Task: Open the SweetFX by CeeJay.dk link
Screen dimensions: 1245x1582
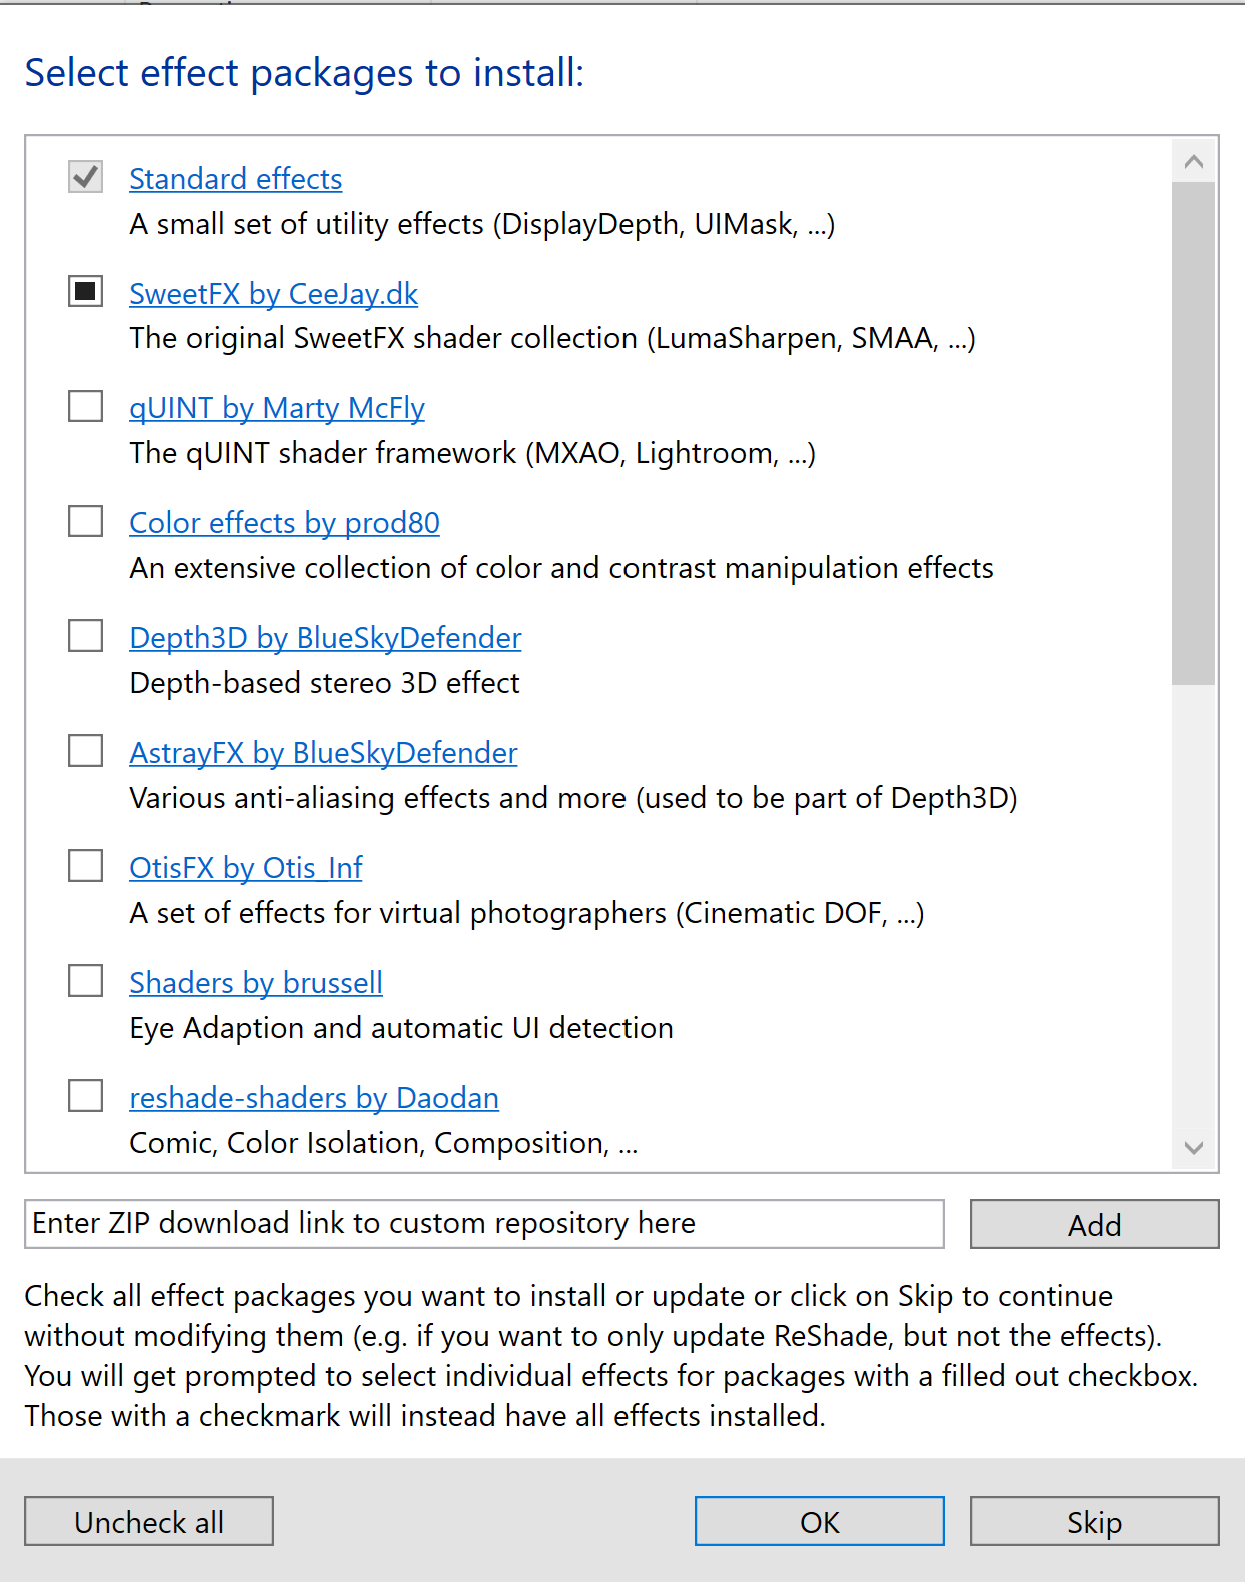Action: [x=273, y=294]
